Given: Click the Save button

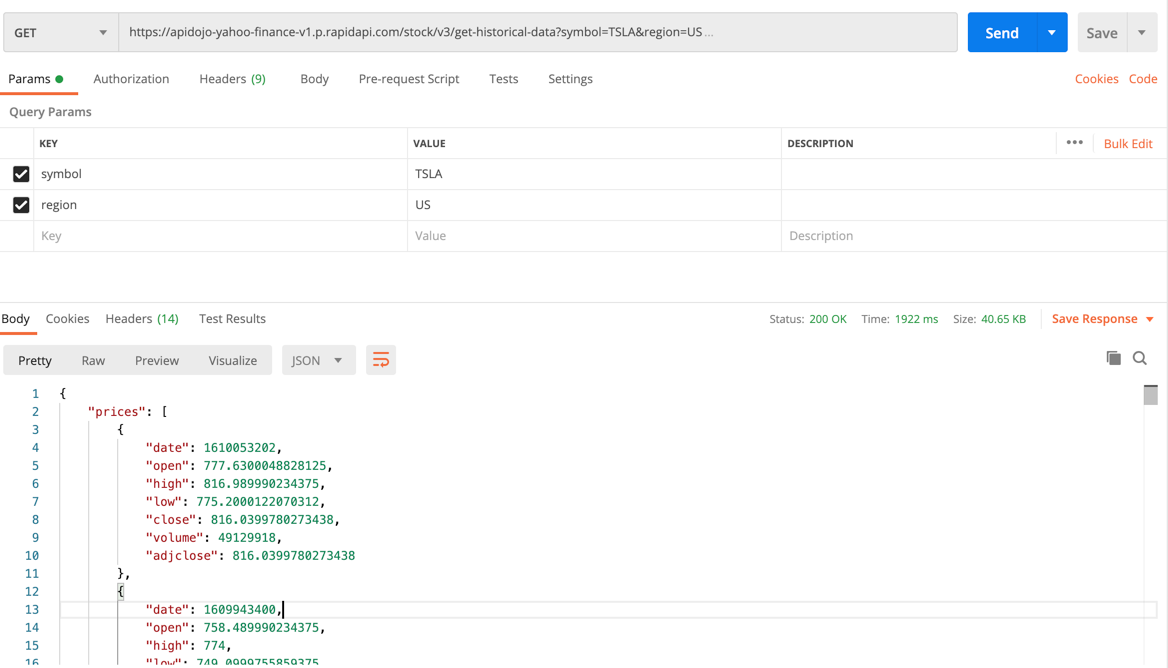Looking at the screenshot, I should [1102, 33].
